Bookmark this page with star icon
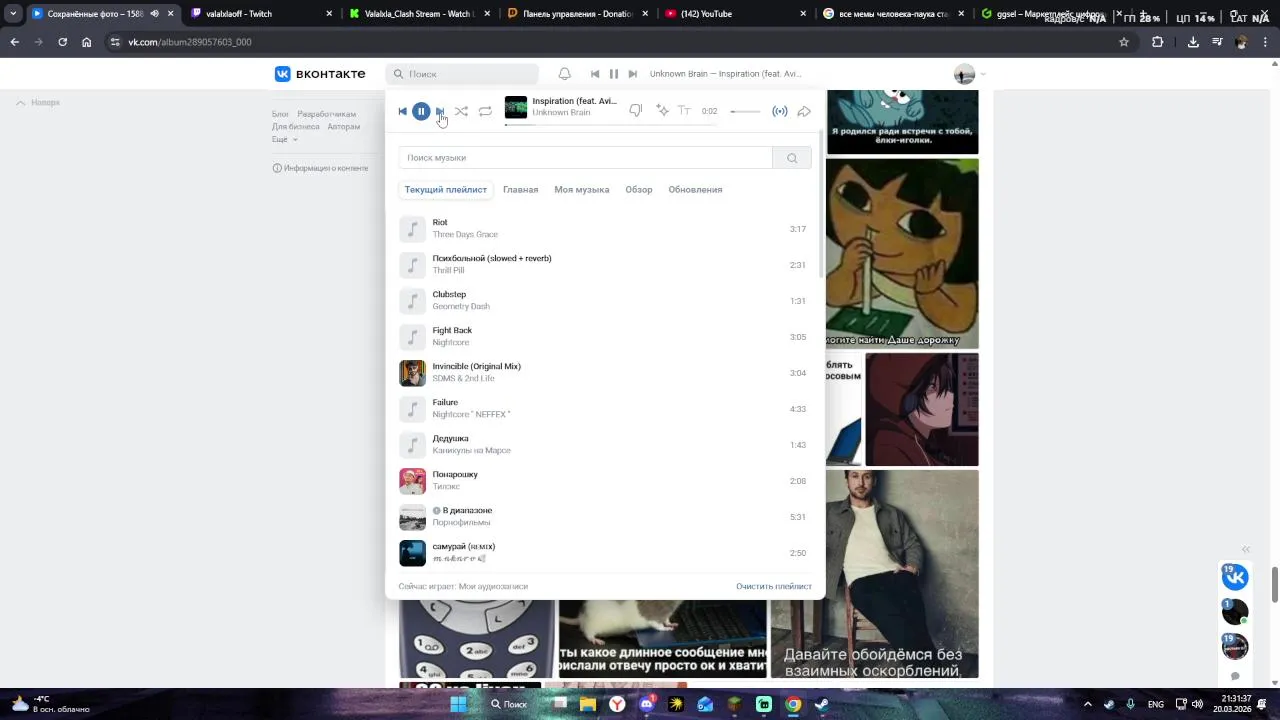The height and width of the screenshot is (720, 1280). point(1124,42)
